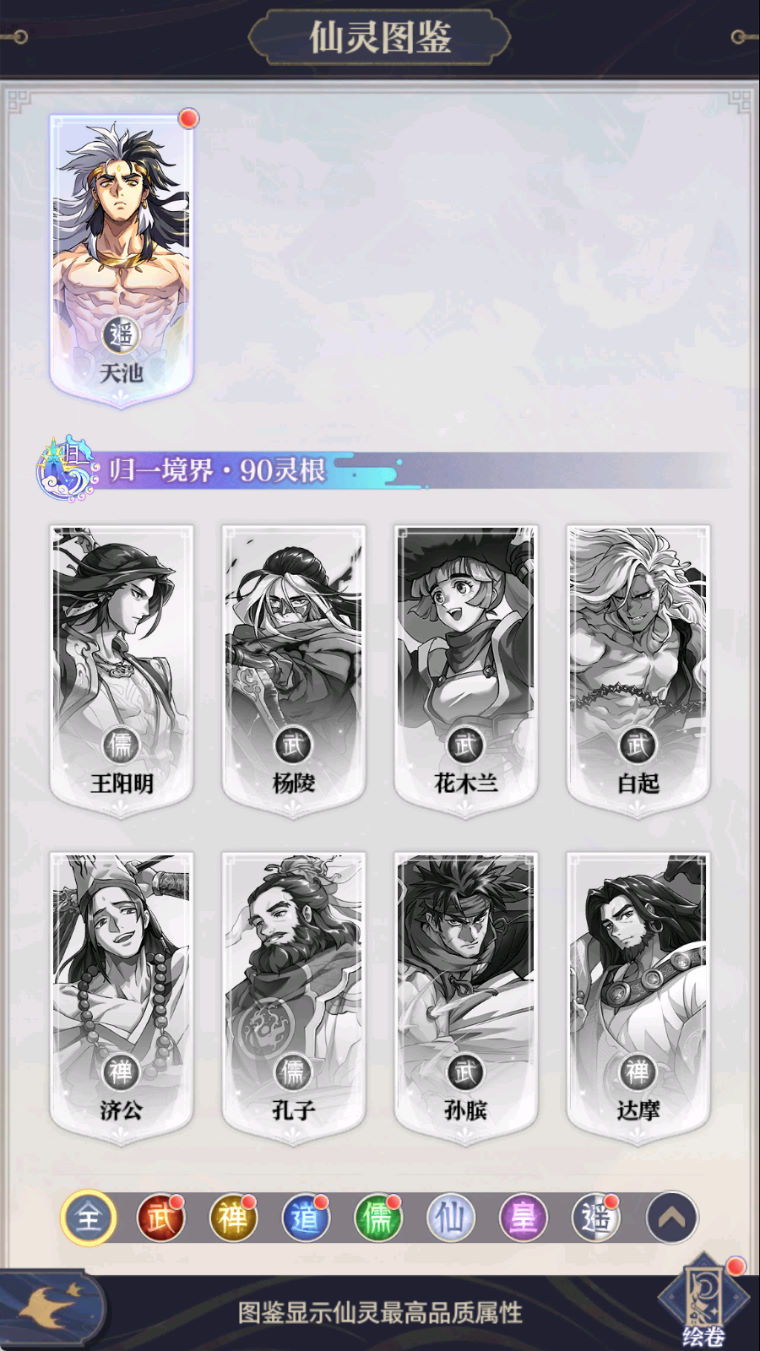Open the 天池 spirit card

click(121, 261)
